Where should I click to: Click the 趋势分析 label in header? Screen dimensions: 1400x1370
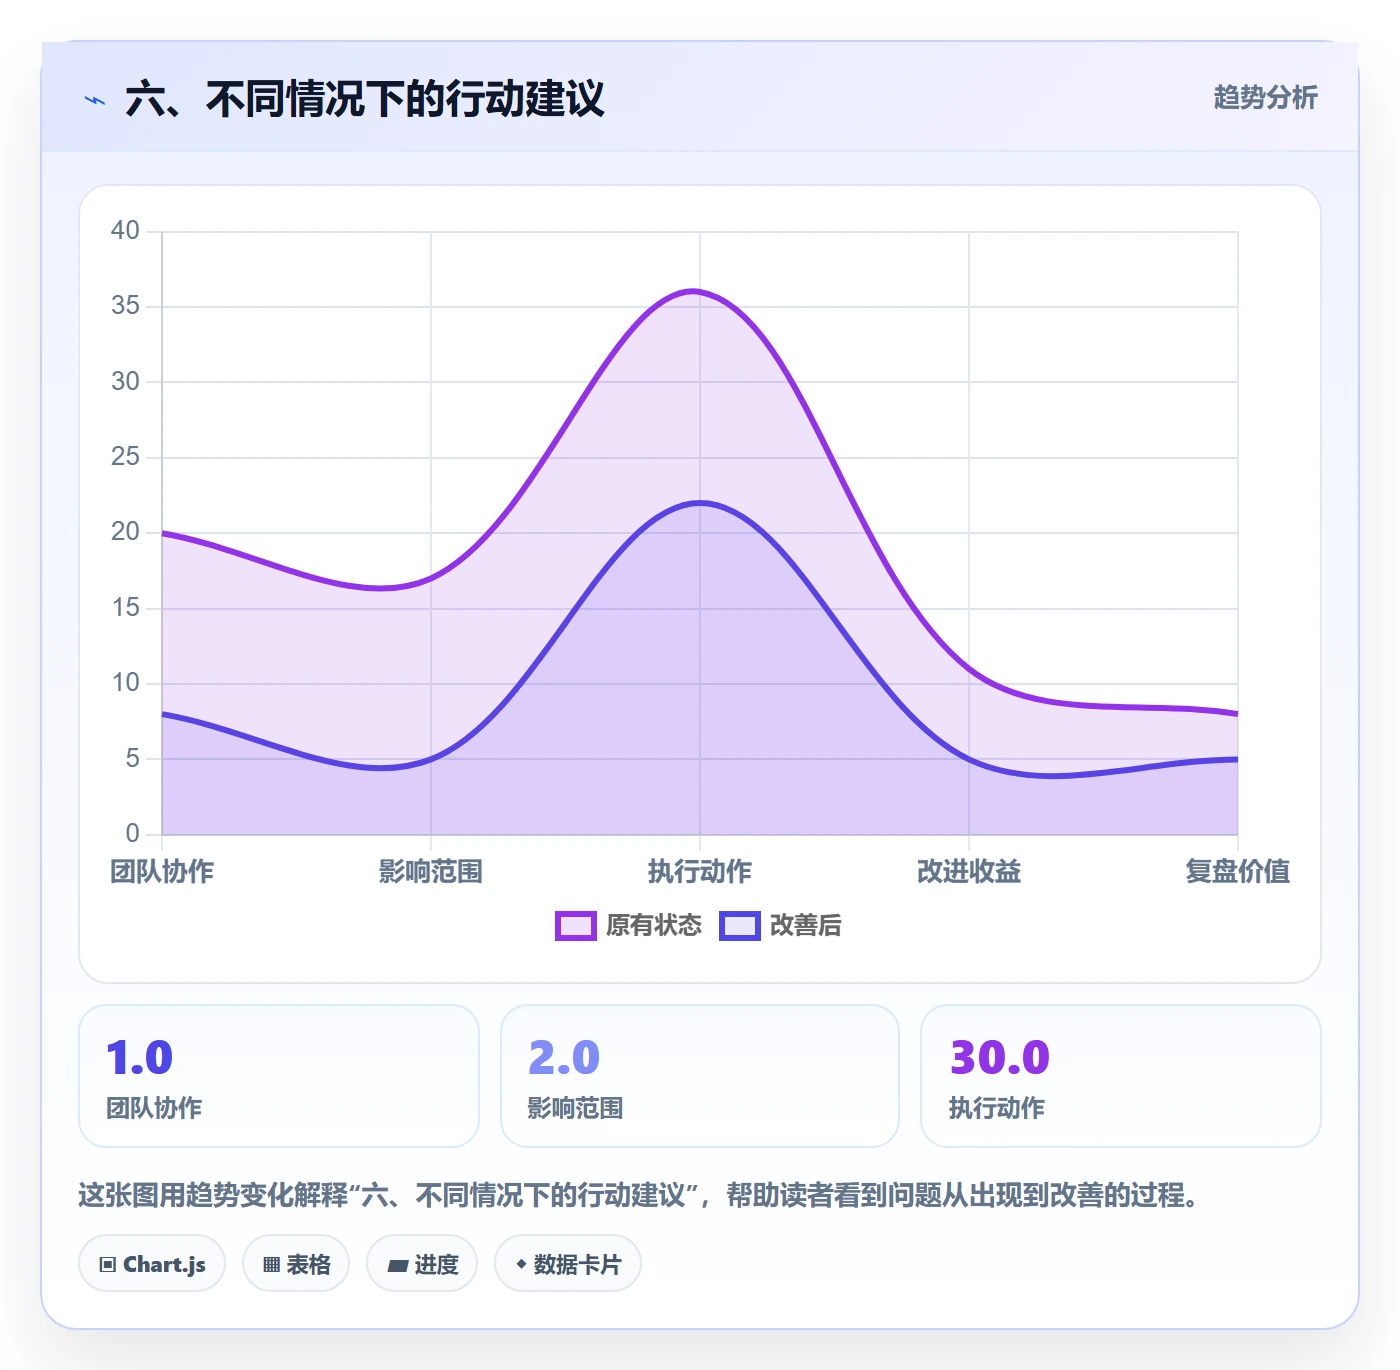point(1266,98)
